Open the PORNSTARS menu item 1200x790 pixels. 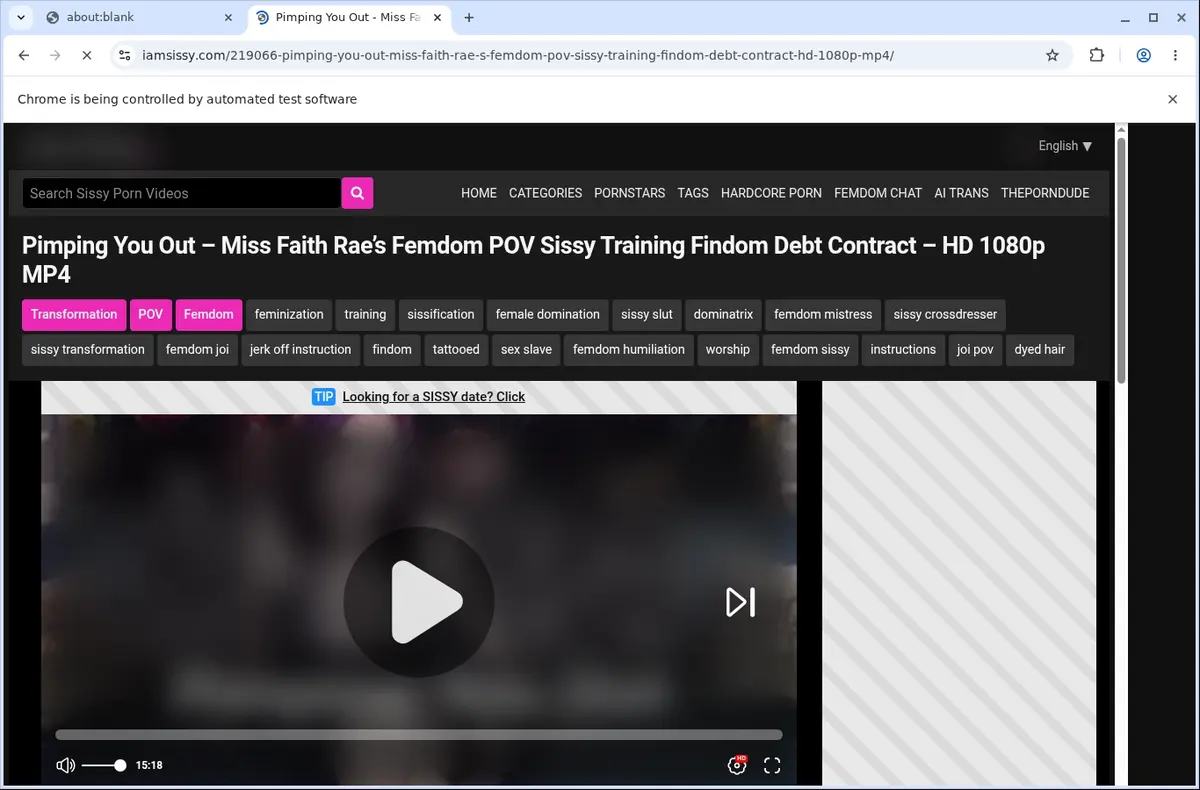tap(629, 193)
